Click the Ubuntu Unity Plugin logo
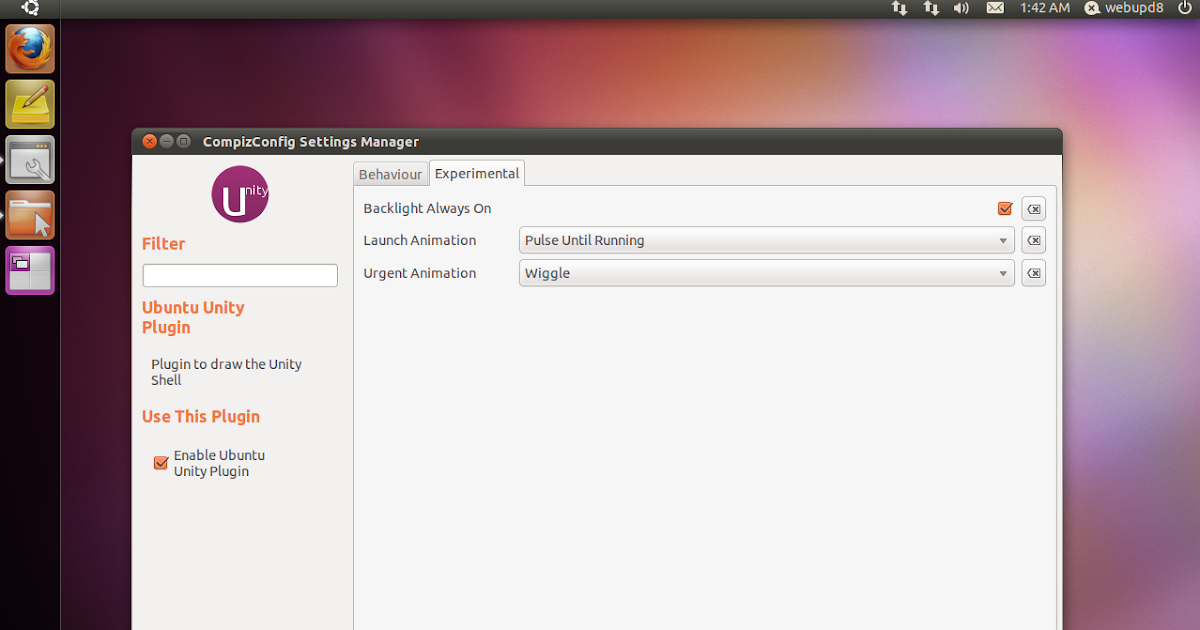Screen dimensions: 1200x630 [239, 194]
